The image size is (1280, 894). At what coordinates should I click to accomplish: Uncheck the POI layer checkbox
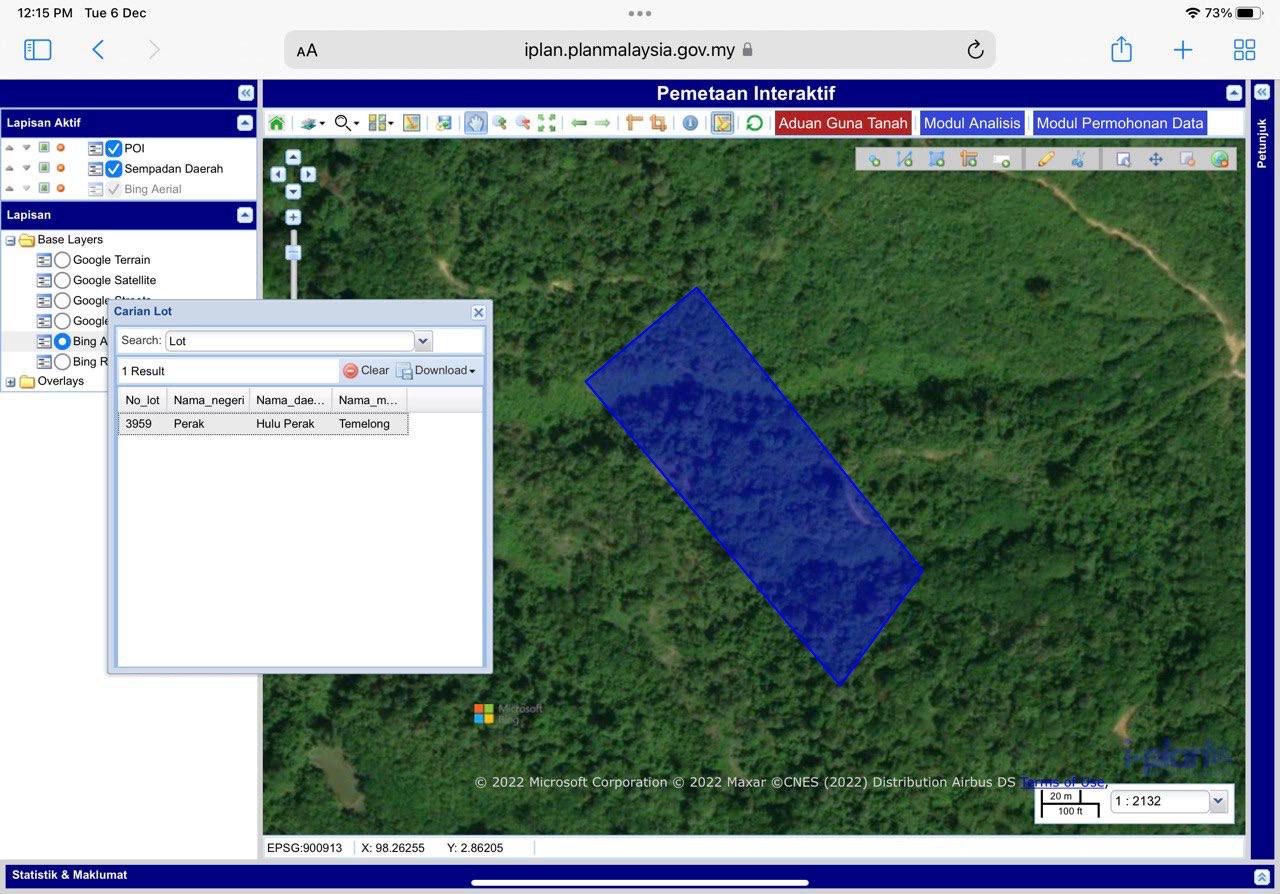point(114,148)
